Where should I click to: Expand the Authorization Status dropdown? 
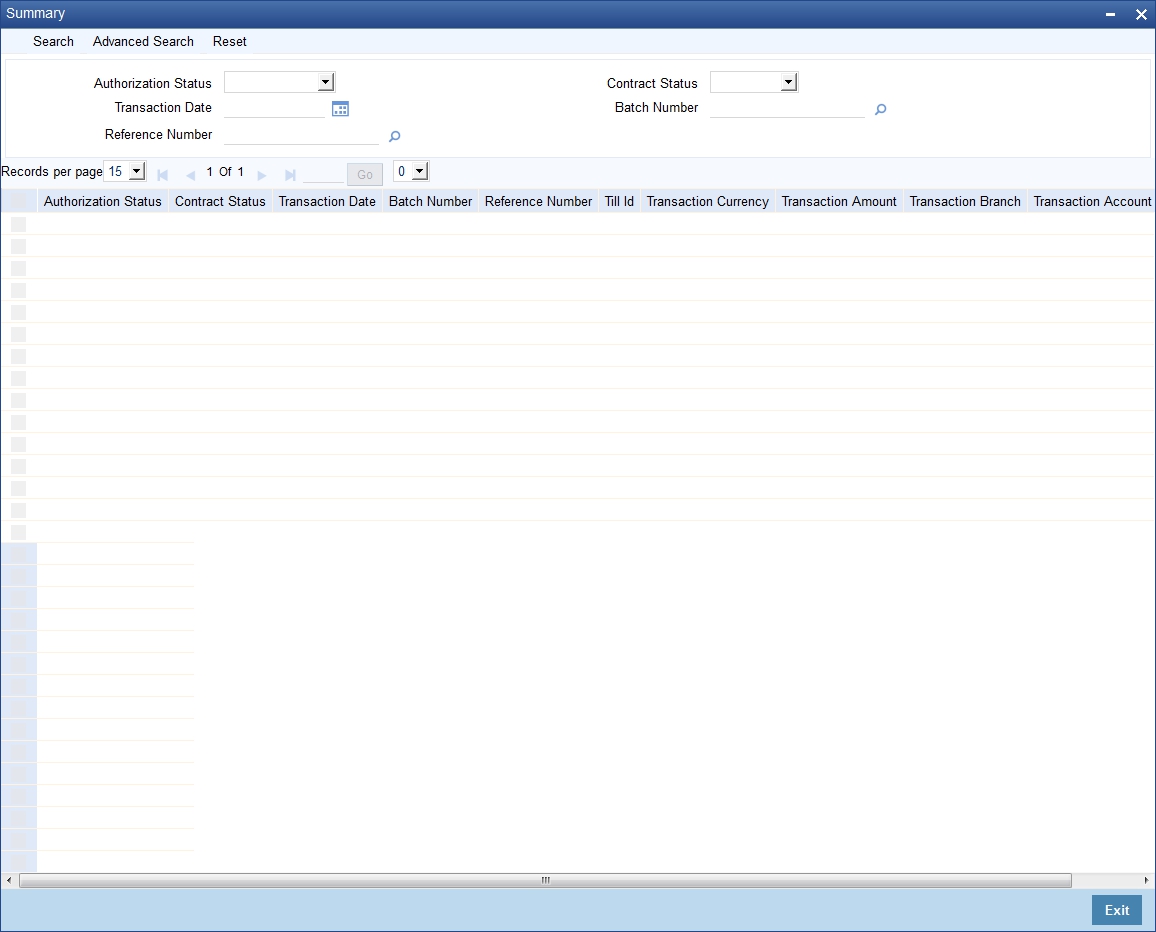[326, 83]
